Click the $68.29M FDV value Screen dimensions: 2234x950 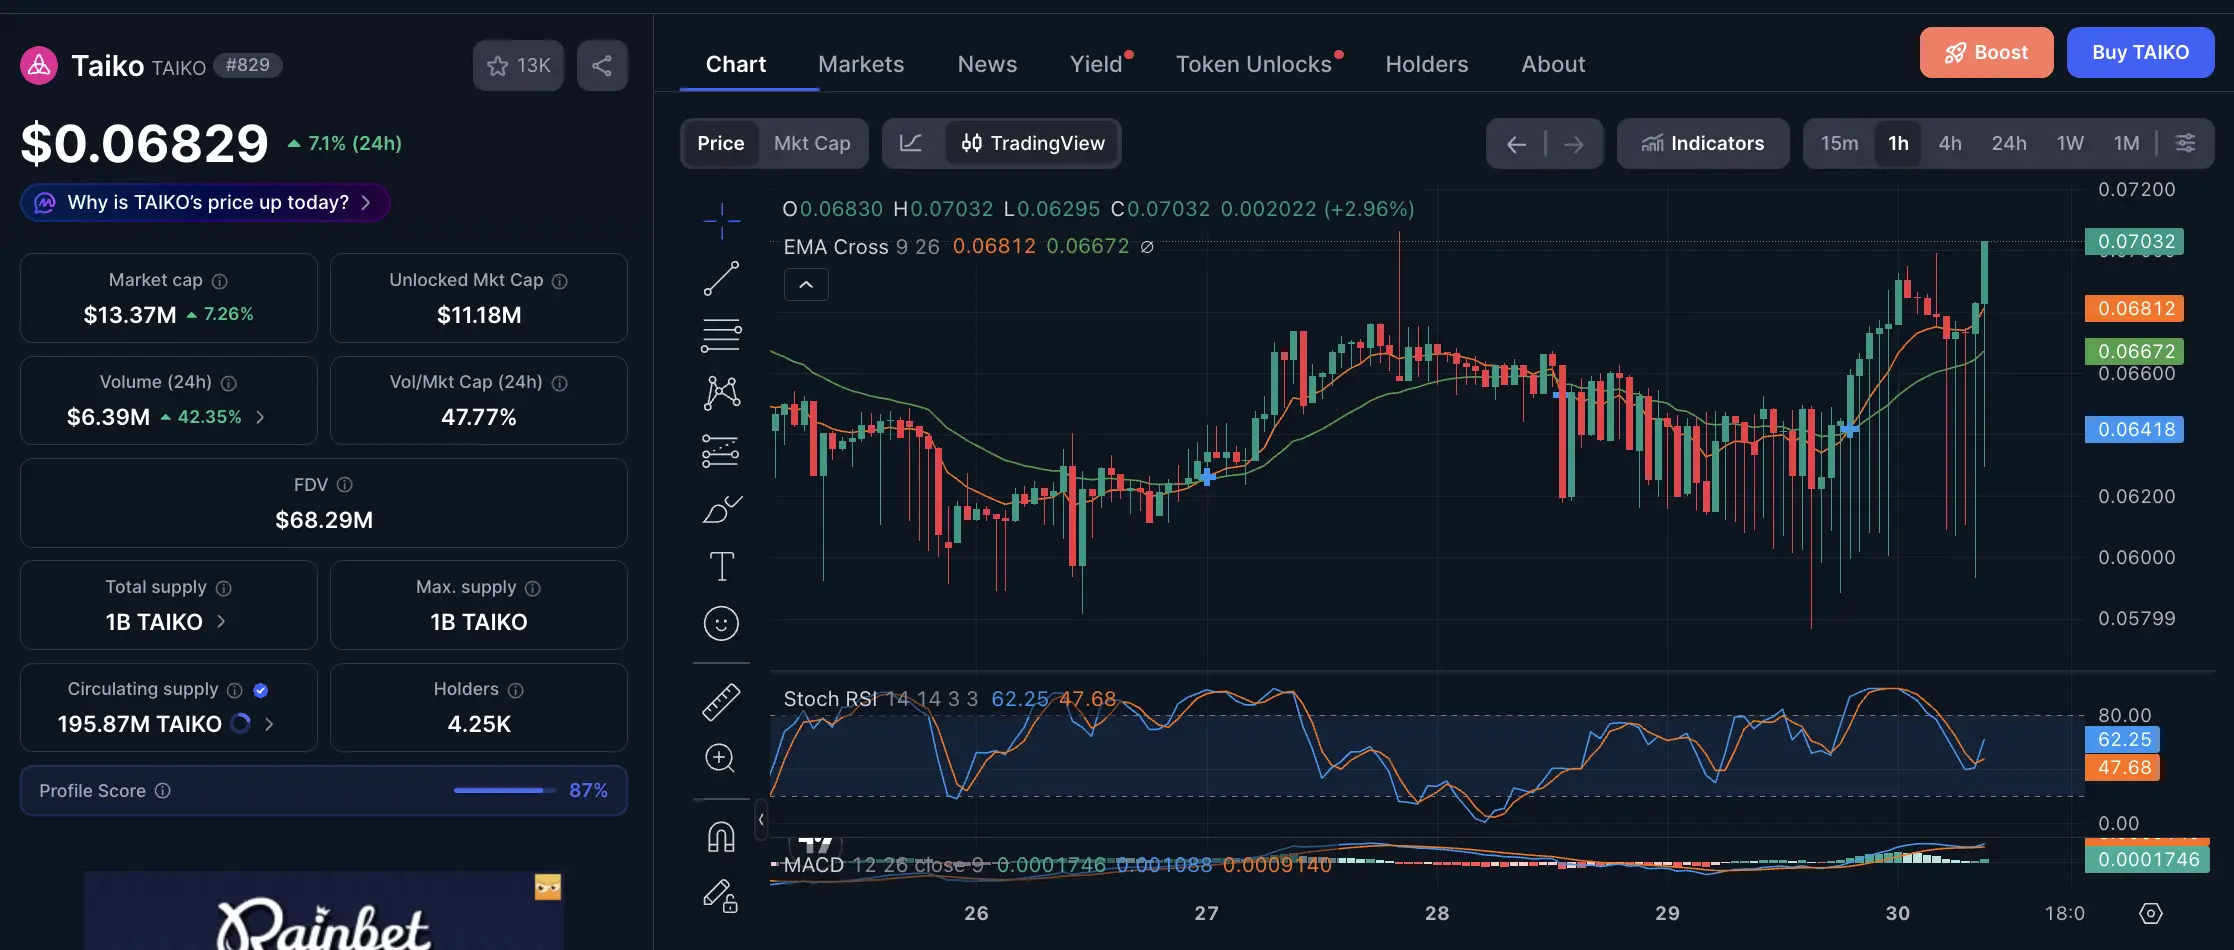pos(324,520)
